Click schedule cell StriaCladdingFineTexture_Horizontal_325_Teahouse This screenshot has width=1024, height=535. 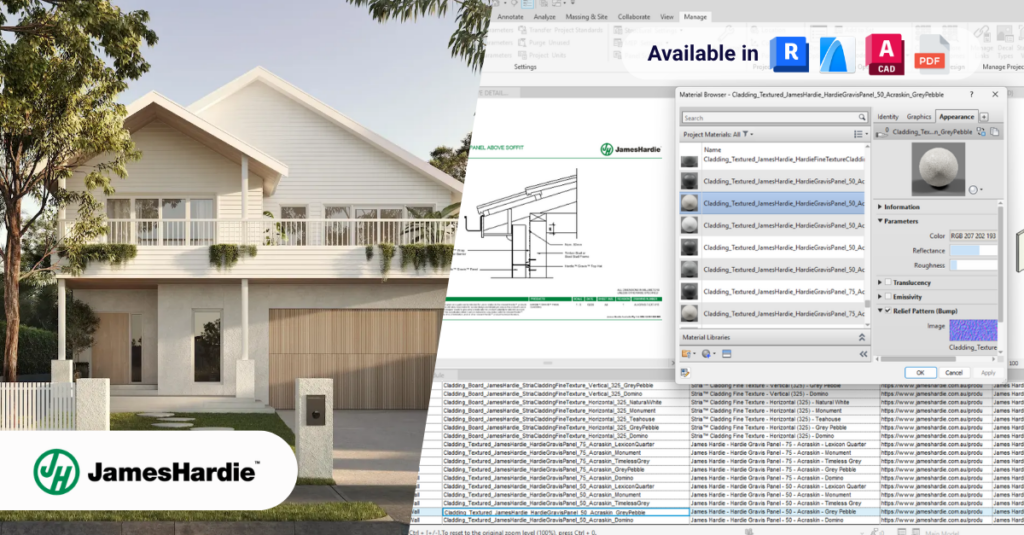[566, 419]
